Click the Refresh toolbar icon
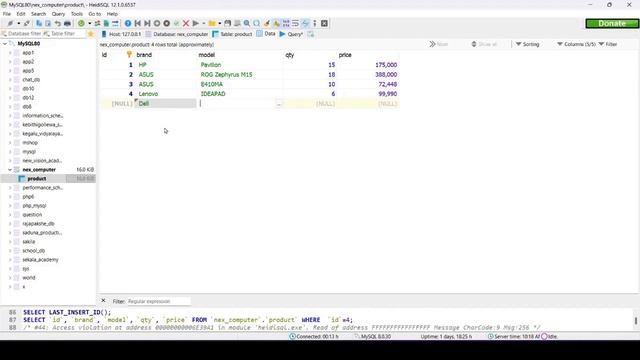Viewport: 640px width, 360px height. (x=81, y=23)
